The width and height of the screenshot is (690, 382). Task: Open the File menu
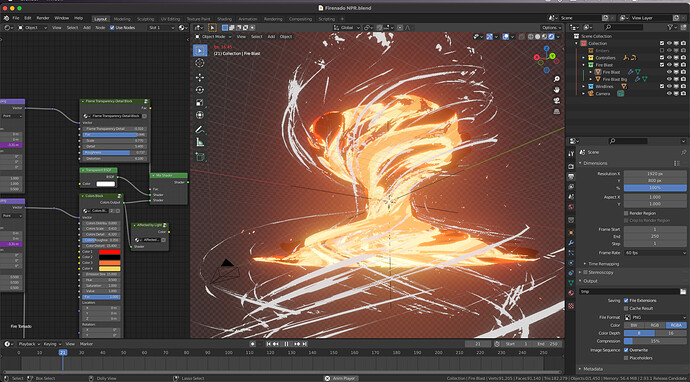16,18
